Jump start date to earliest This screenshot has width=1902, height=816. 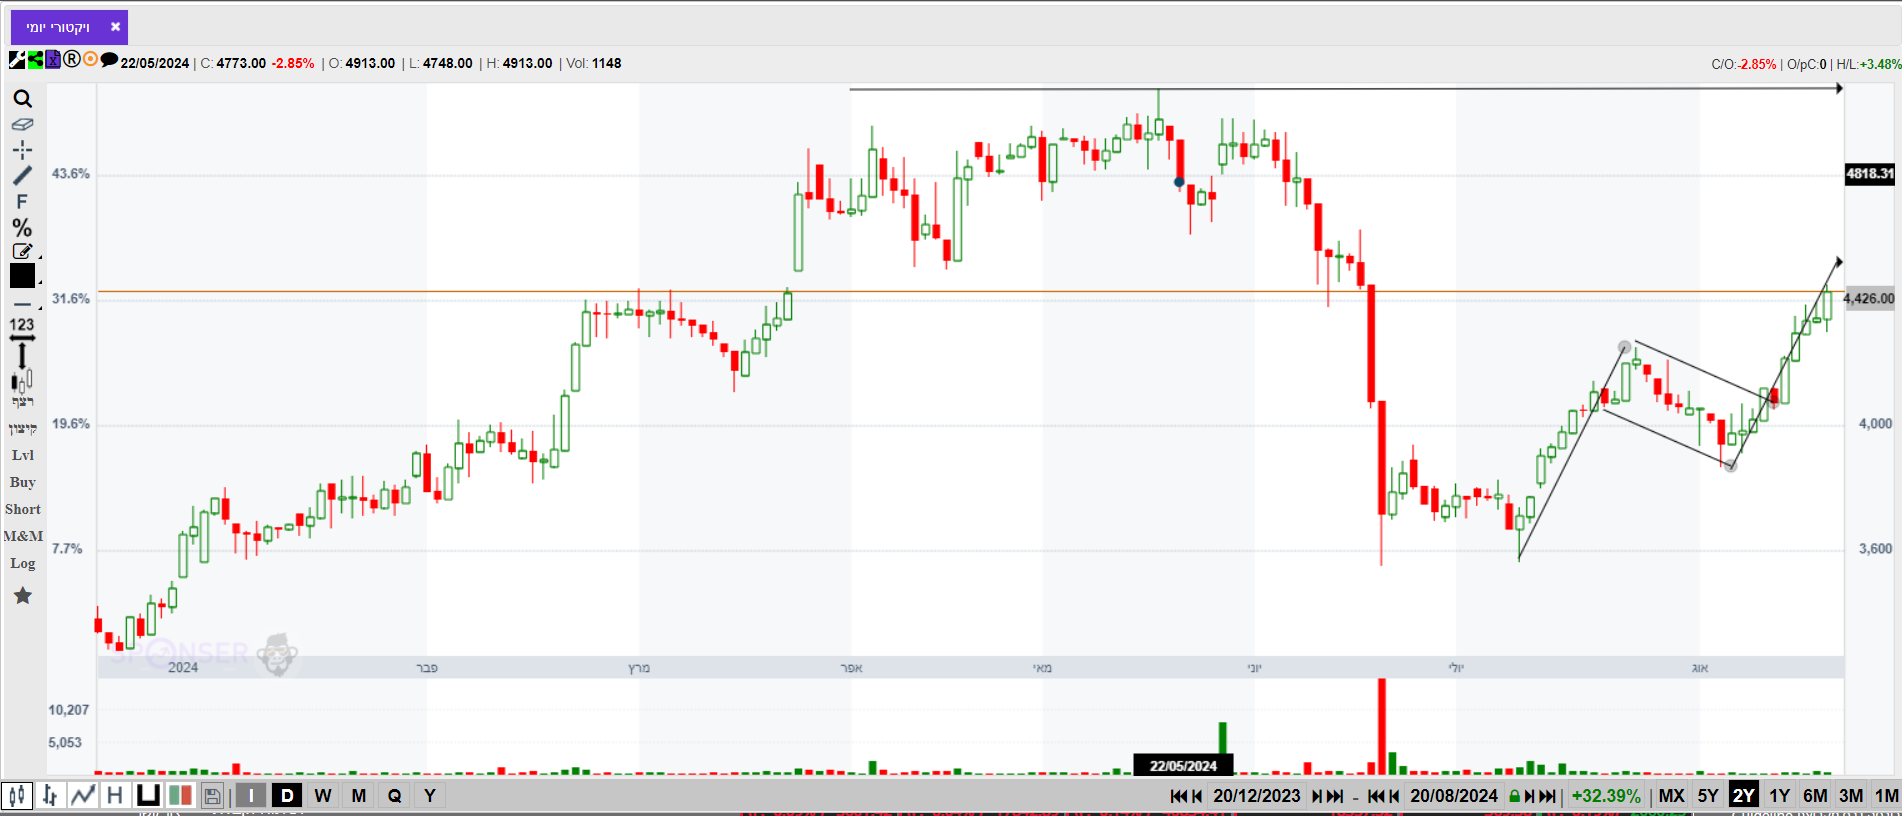pos(1178,796)
